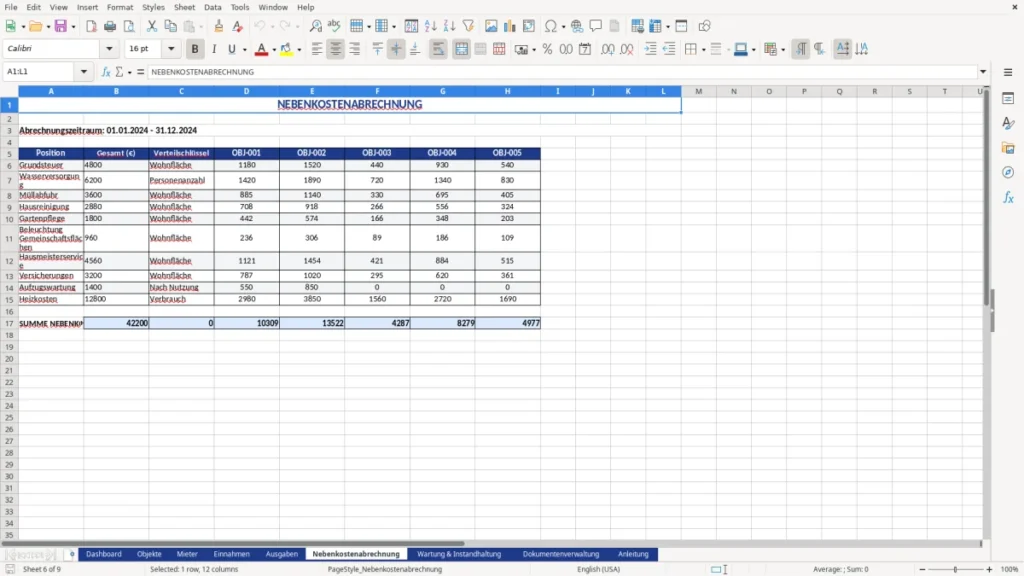Open the special character dropdown arrow
1024x576 pixels.
(x=563, y=27)
